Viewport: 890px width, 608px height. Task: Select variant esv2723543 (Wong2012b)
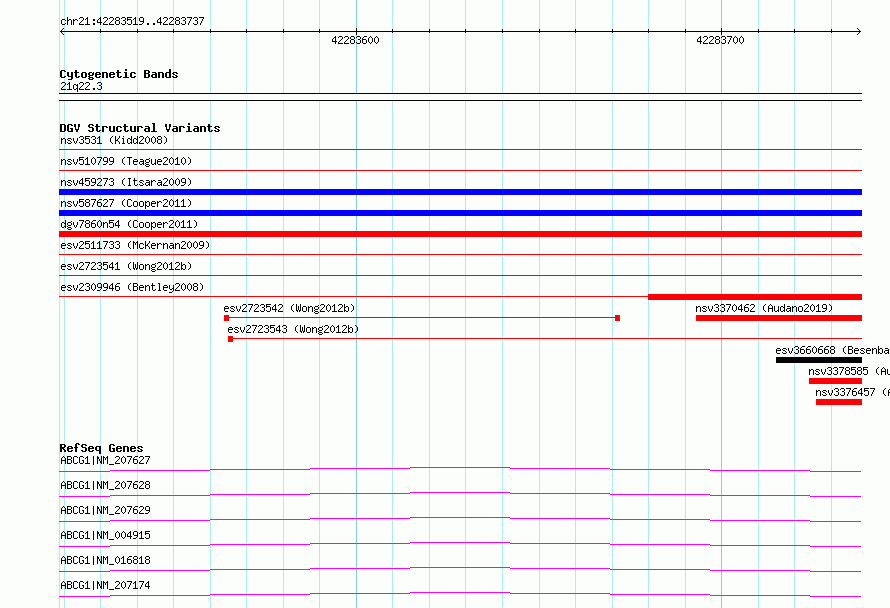[x=293, y=329]
